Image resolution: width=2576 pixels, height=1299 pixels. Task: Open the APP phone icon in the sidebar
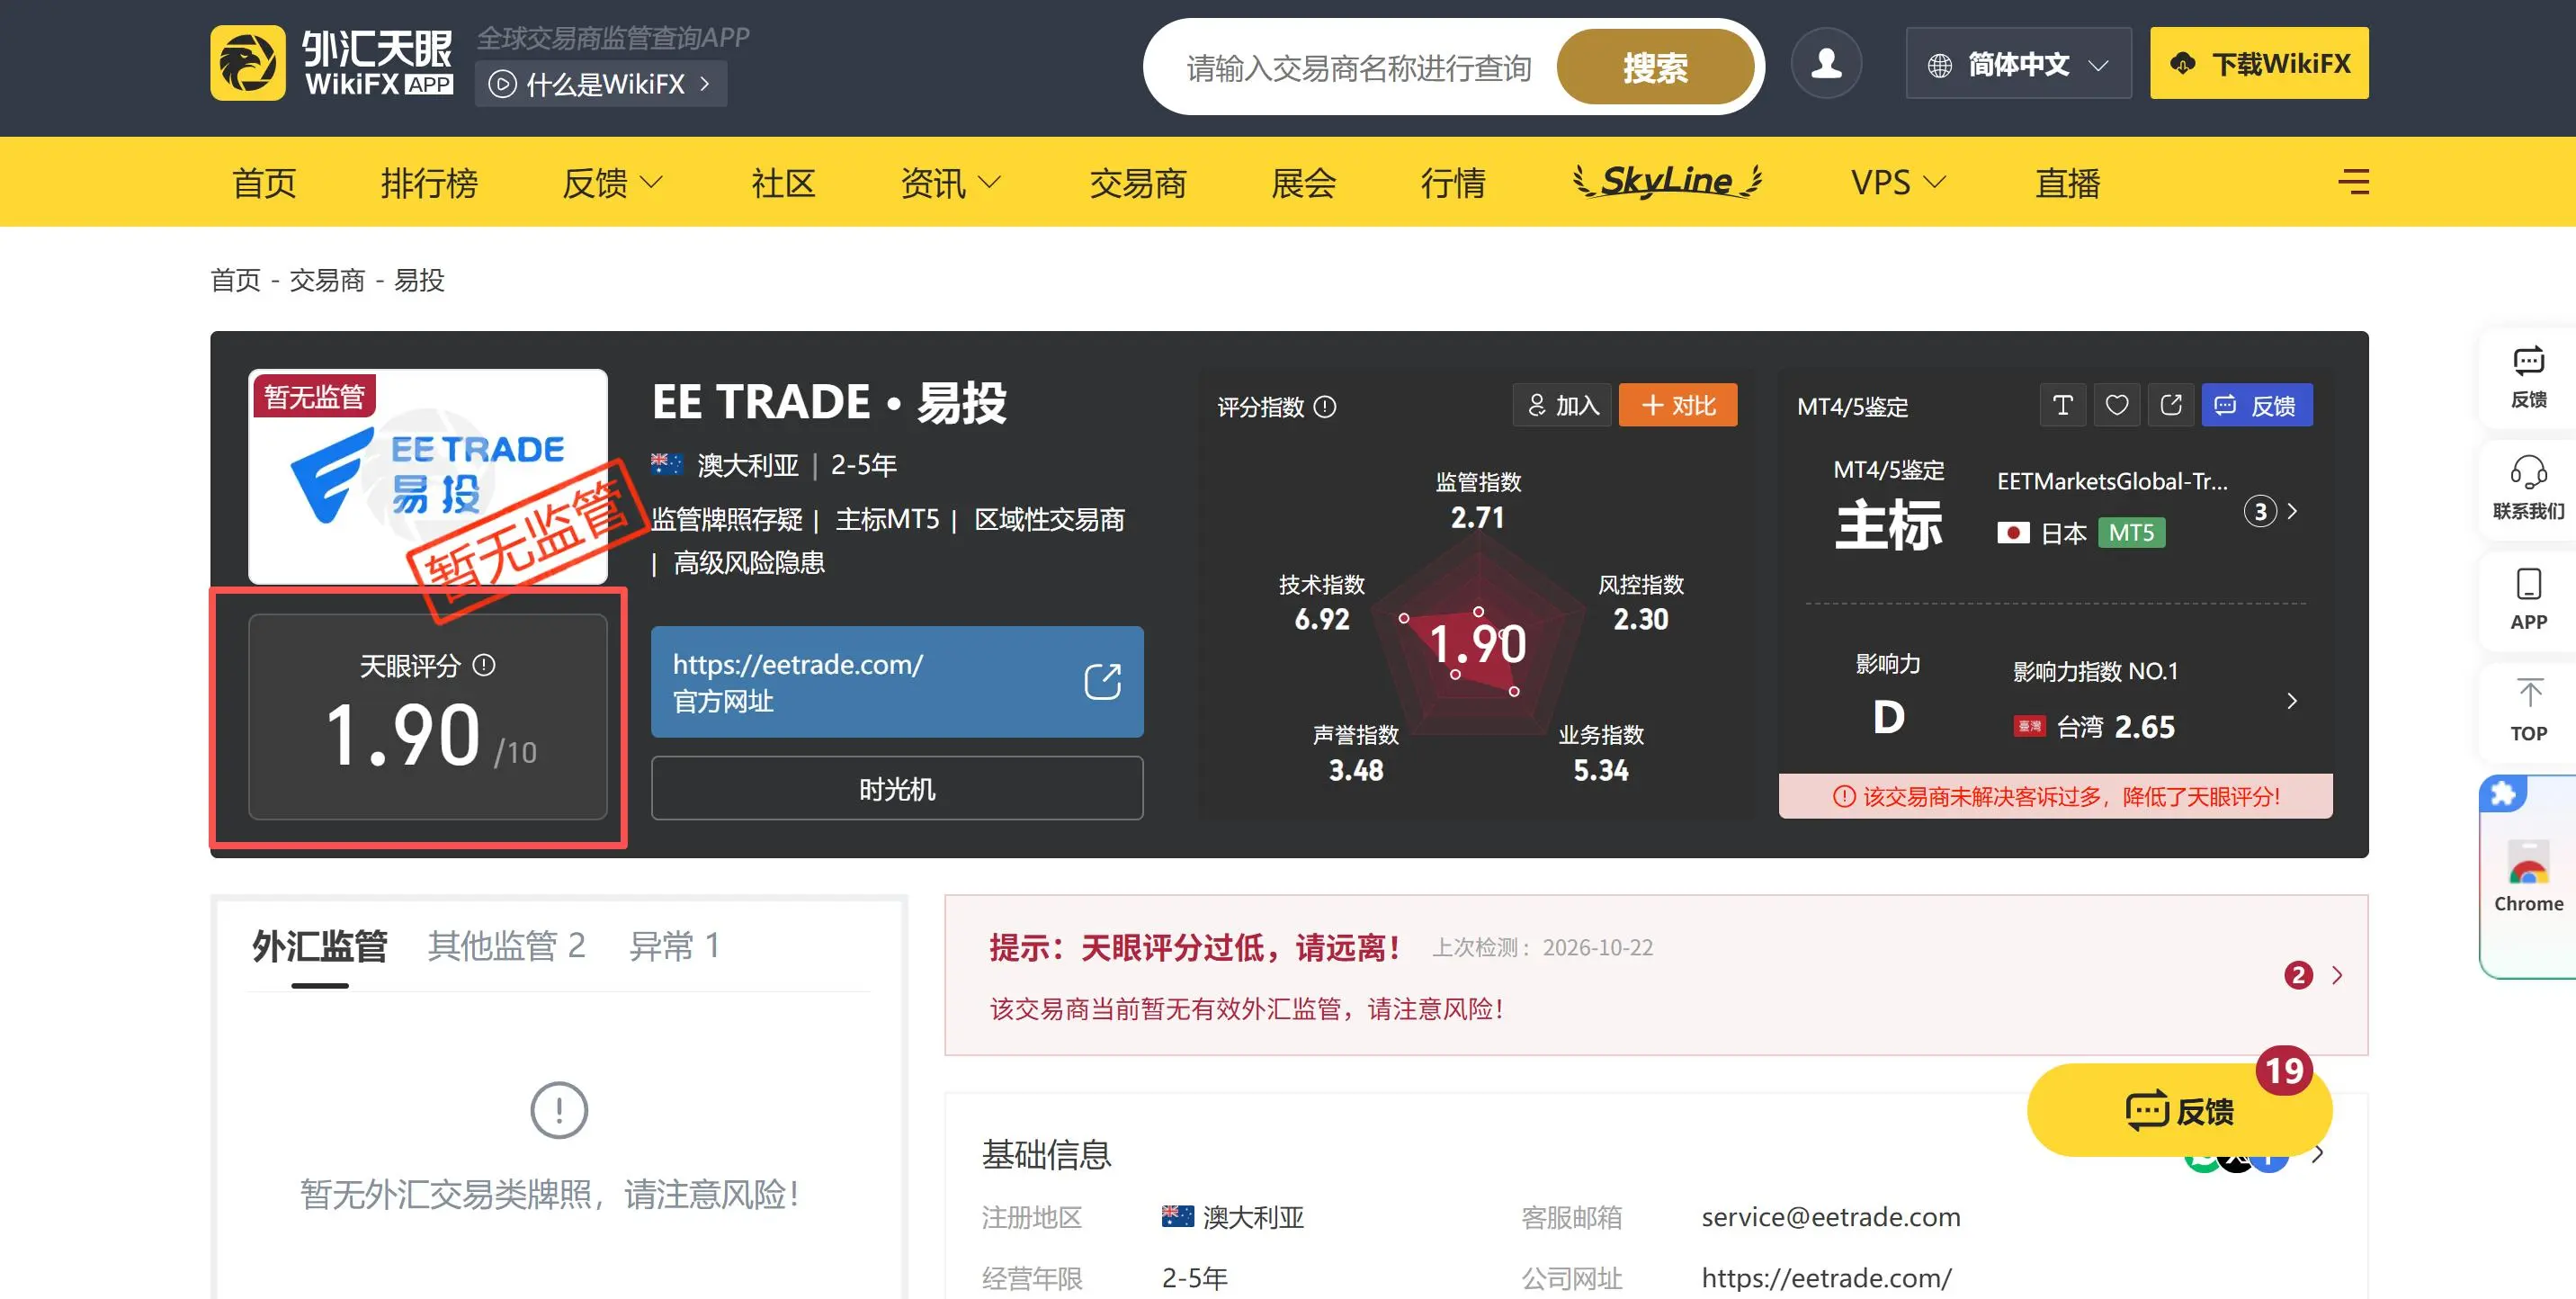pyautogui.click(x=2528, y=600)
